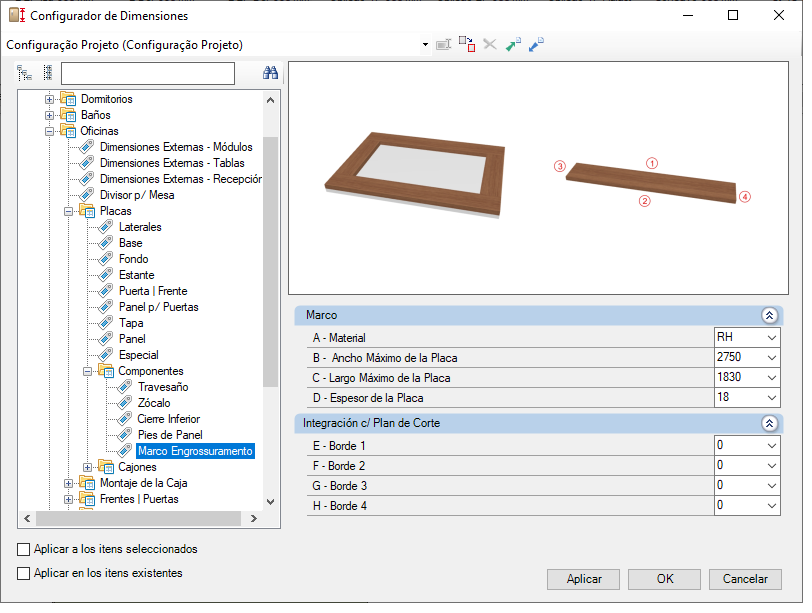Click the horizontal scroll left arrow

coord(27,518)
